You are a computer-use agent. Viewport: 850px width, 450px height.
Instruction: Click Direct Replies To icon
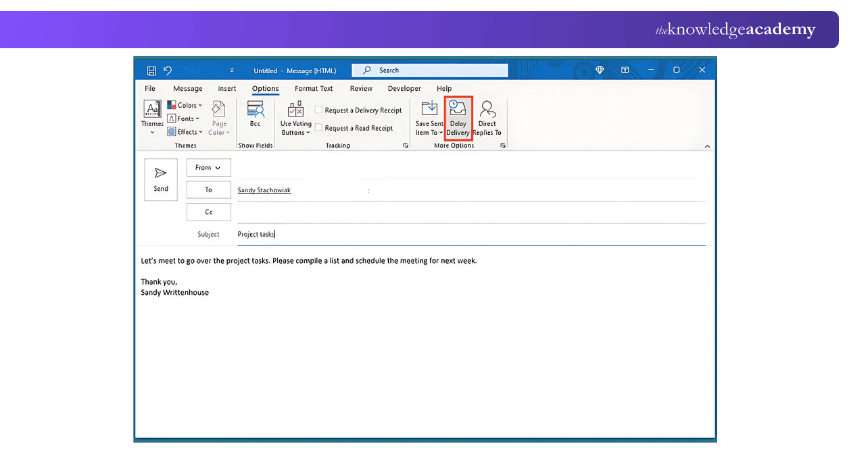click(x=487, y=118)
